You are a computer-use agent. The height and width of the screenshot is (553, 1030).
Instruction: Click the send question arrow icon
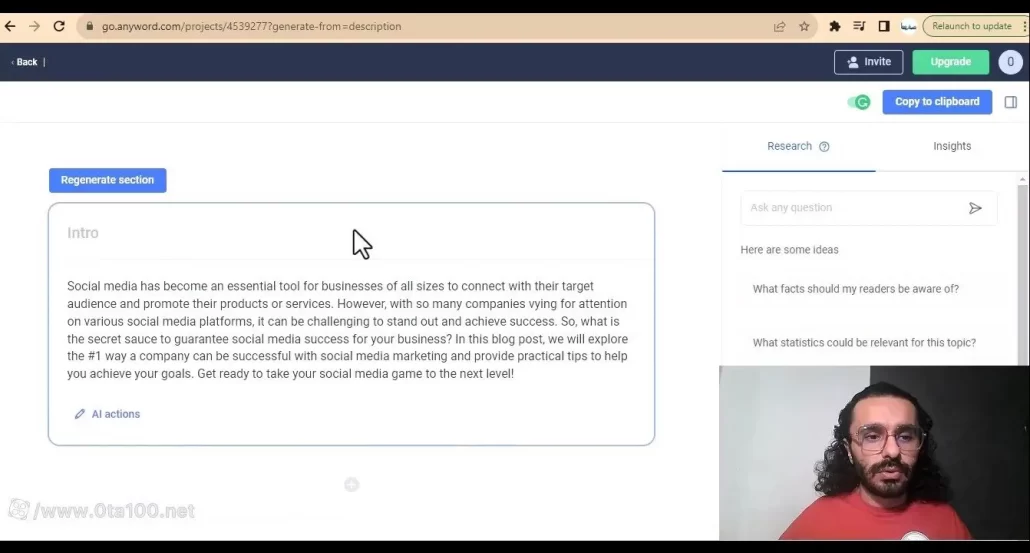(x=975, y=208)
